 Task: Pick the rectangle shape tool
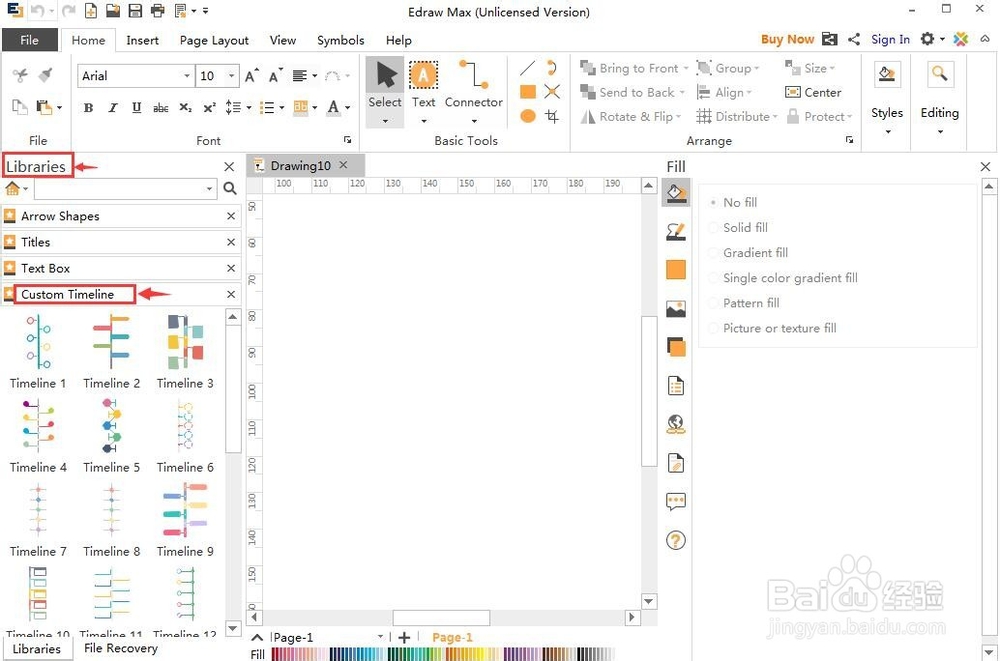tap(527, 92)
